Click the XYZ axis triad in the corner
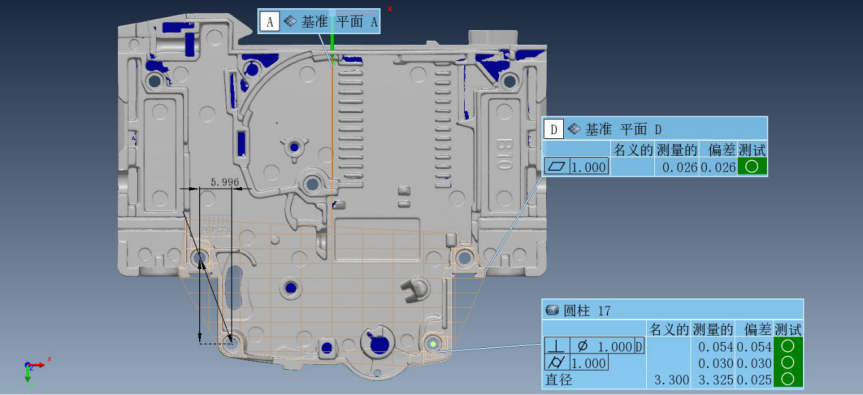 pos(32,369)
